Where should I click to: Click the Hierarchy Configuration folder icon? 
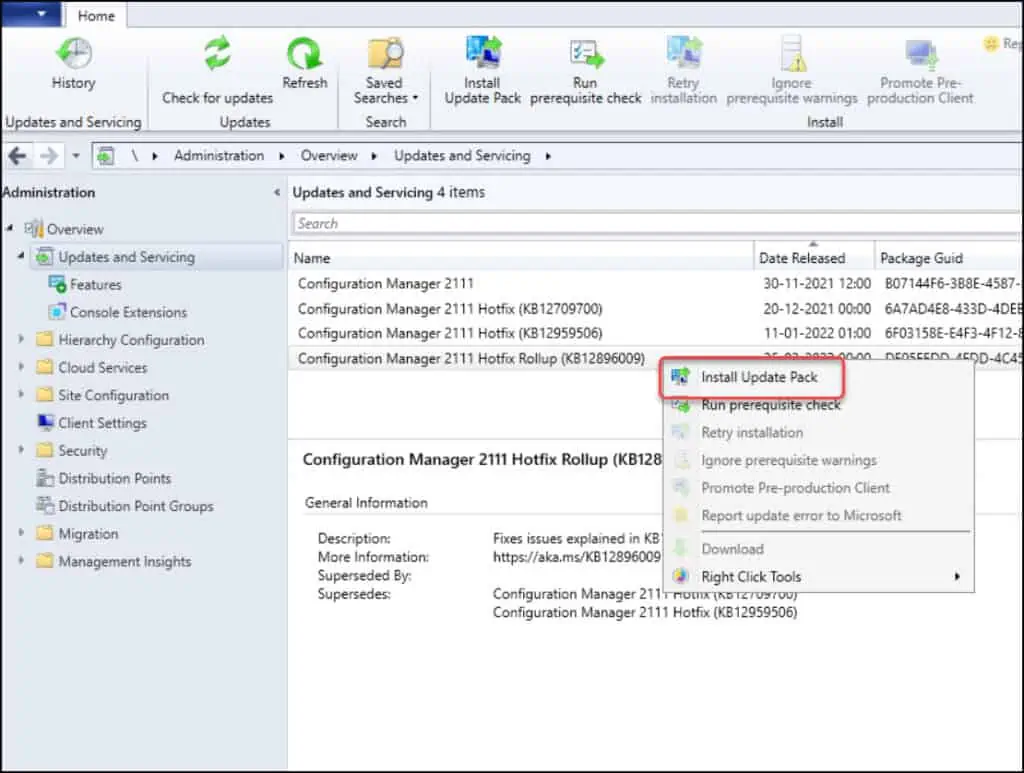click(x=45, y=339)
